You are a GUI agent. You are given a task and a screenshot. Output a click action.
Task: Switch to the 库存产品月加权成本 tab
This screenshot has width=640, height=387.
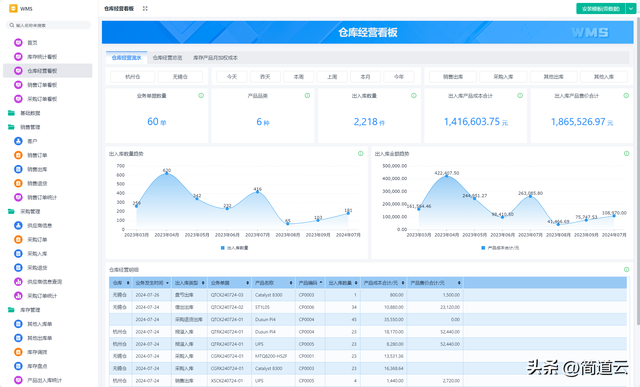pyautogui.click(x=215, y=58)
